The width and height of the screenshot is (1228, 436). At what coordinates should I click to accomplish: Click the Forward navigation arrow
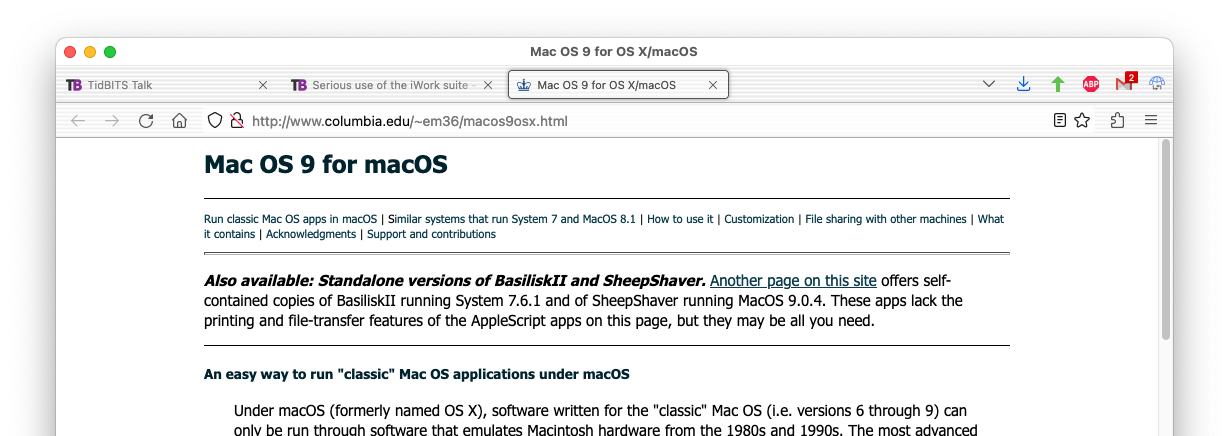click(112, 121)
